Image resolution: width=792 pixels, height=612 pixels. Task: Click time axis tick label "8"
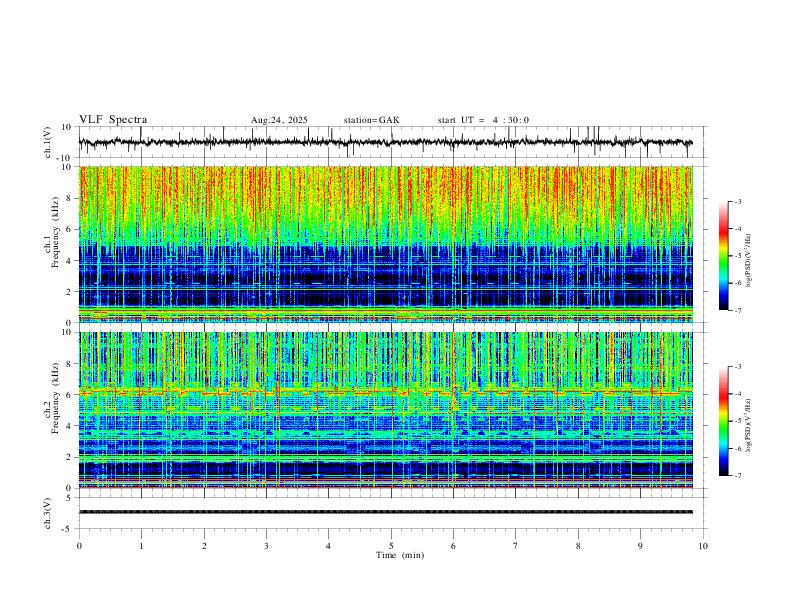click(x=578, y=546)
